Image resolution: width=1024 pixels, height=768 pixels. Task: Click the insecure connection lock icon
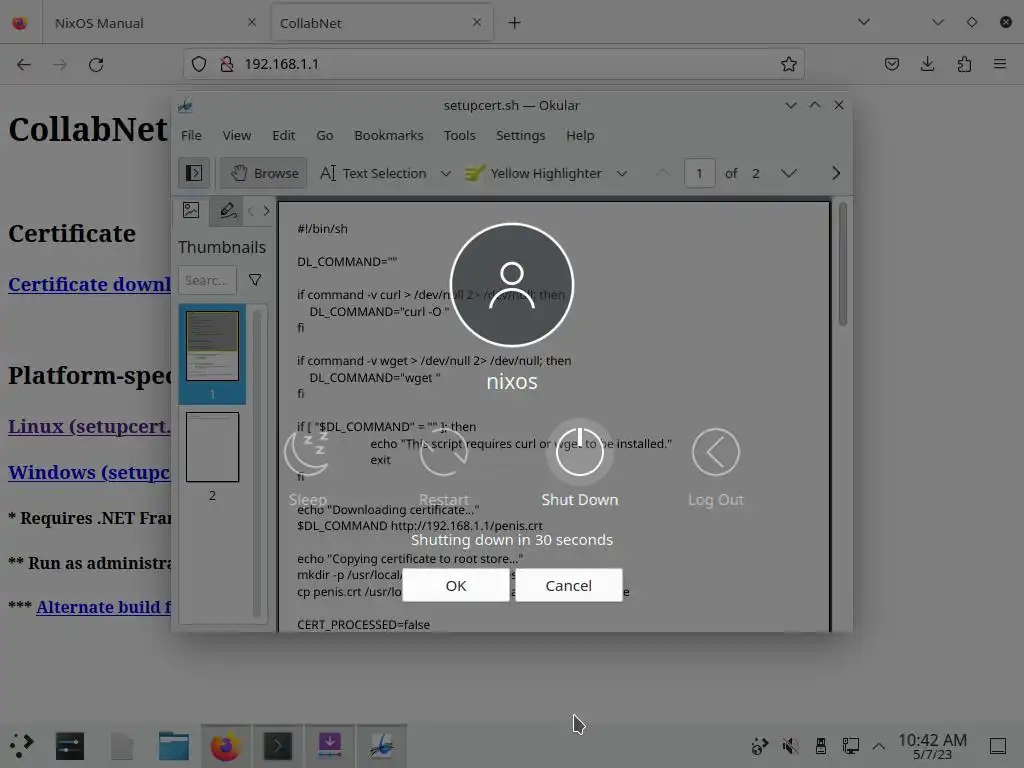tap(227, 64)
